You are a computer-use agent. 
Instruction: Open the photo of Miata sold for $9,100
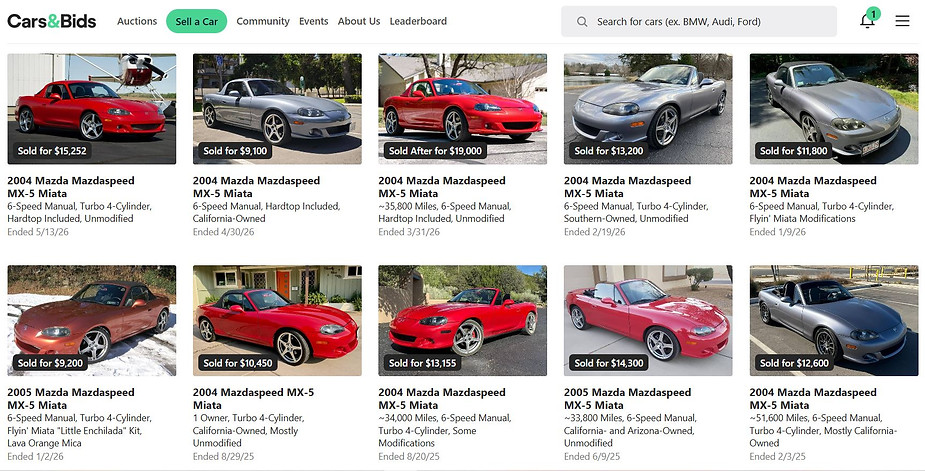pyautogui.click(x=277, y=109)
